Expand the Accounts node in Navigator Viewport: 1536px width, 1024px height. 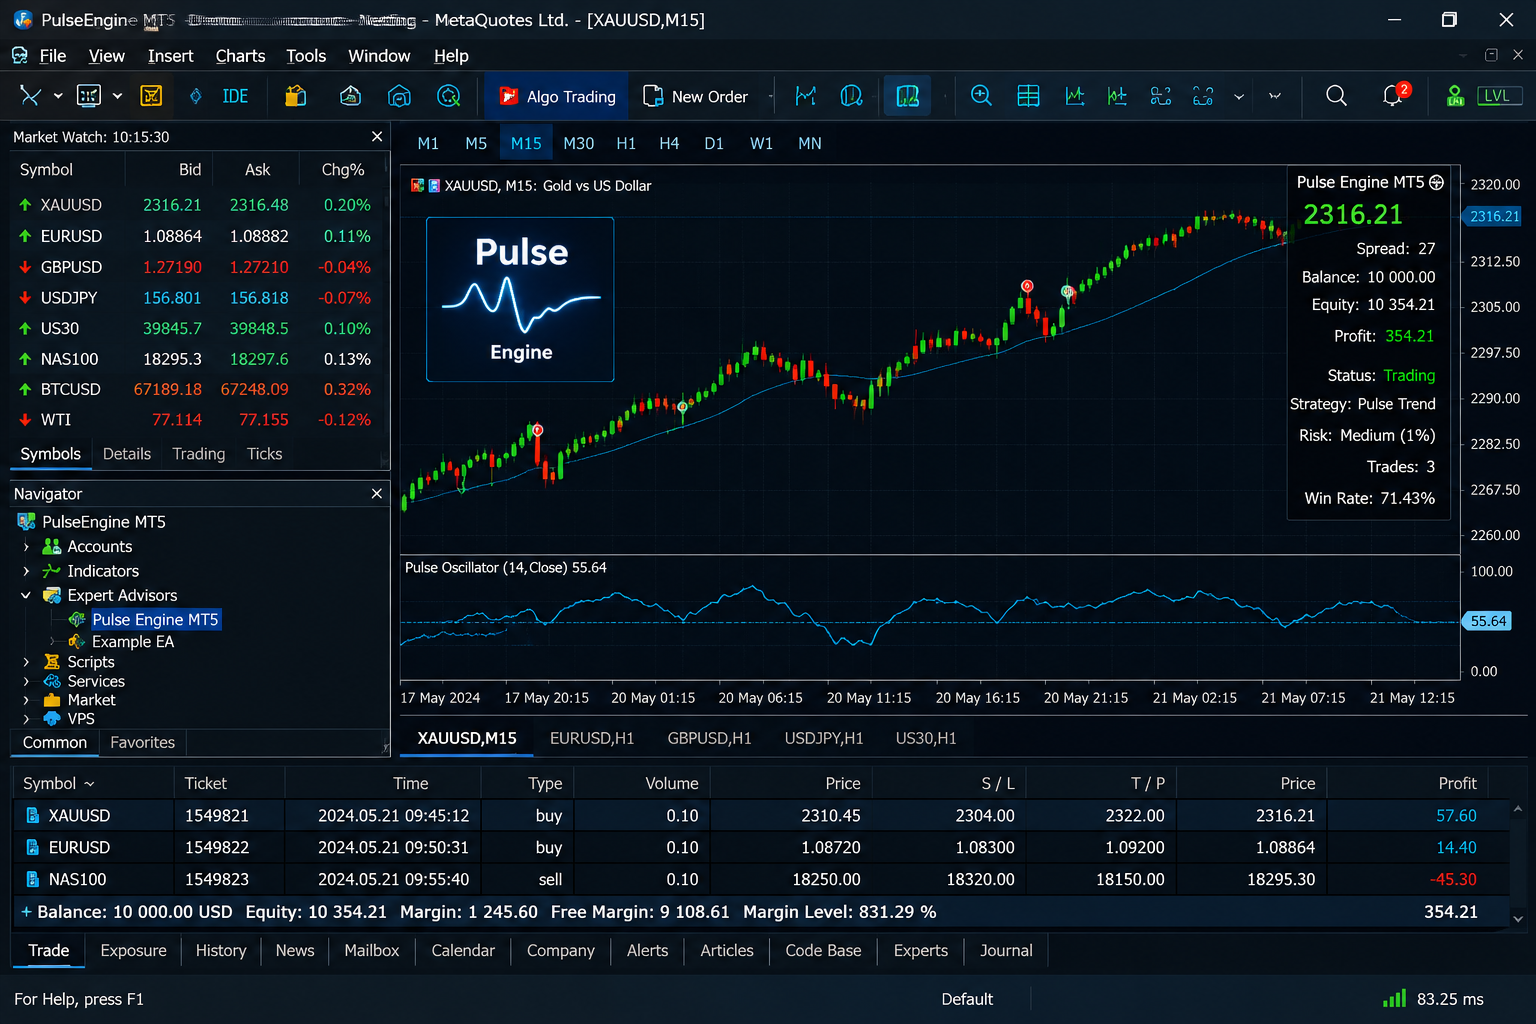26,547
